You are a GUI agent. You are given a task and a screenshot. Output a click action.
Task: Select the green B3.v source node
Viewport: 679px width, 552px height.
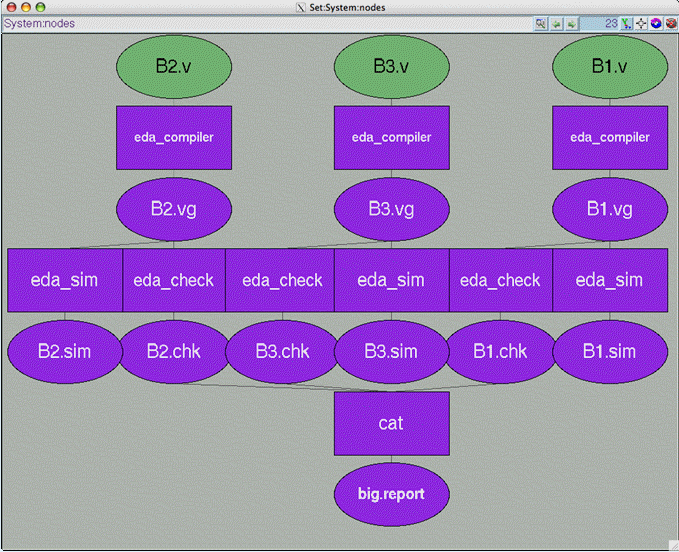pyautogui.click(x=391, y=67)
